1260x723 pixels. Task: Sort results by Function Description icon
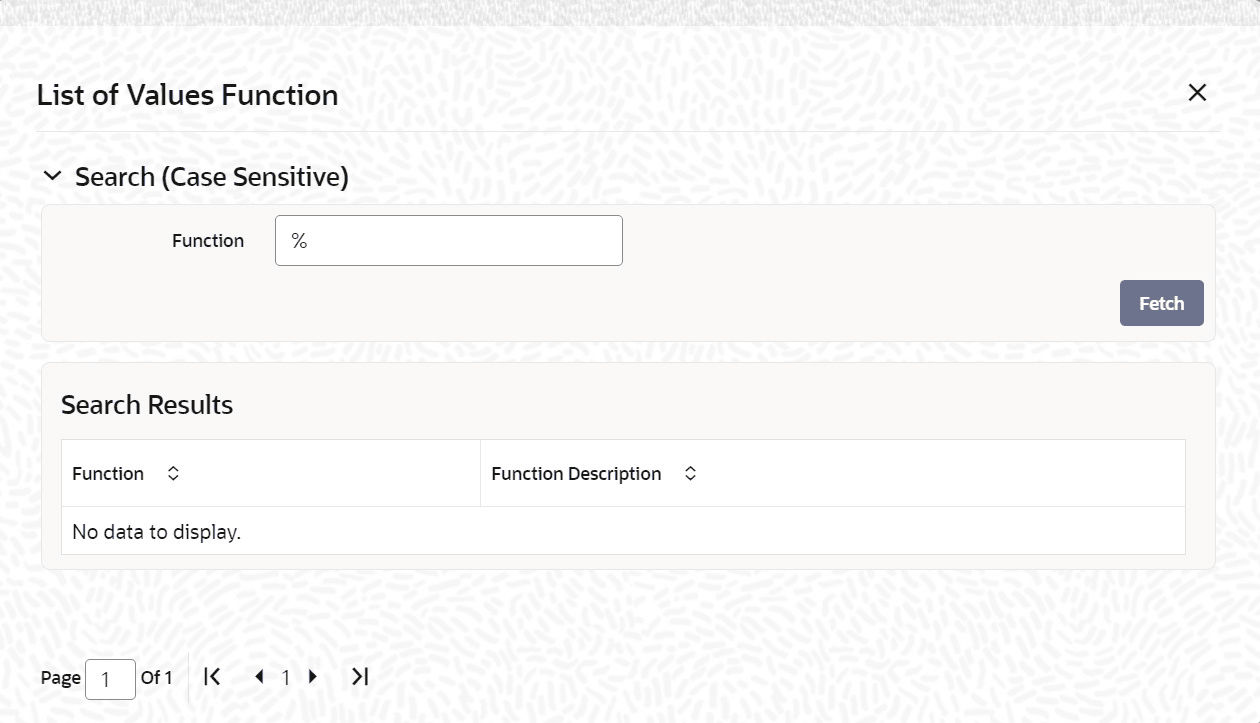click(x=690, y=473)
